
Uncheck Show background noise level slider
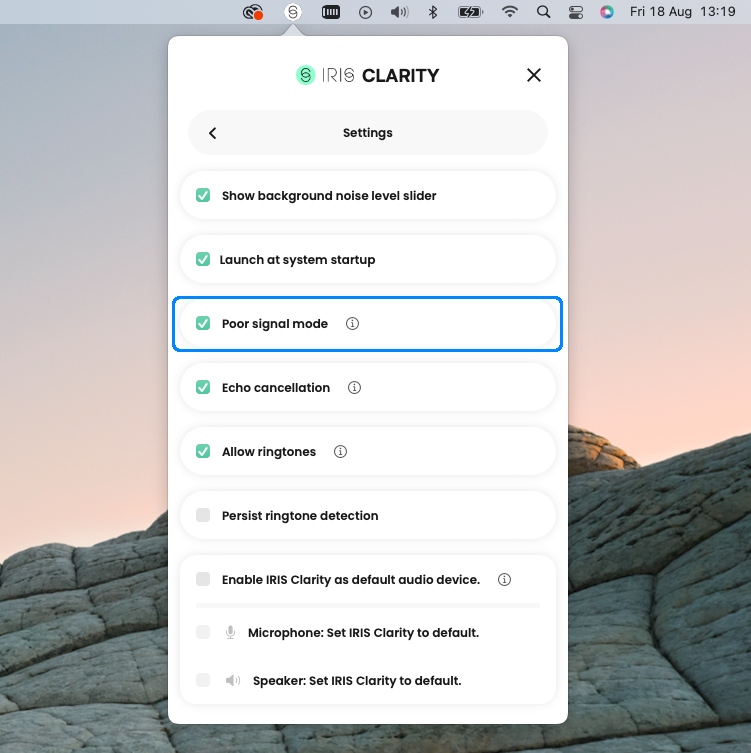(203, 196)
